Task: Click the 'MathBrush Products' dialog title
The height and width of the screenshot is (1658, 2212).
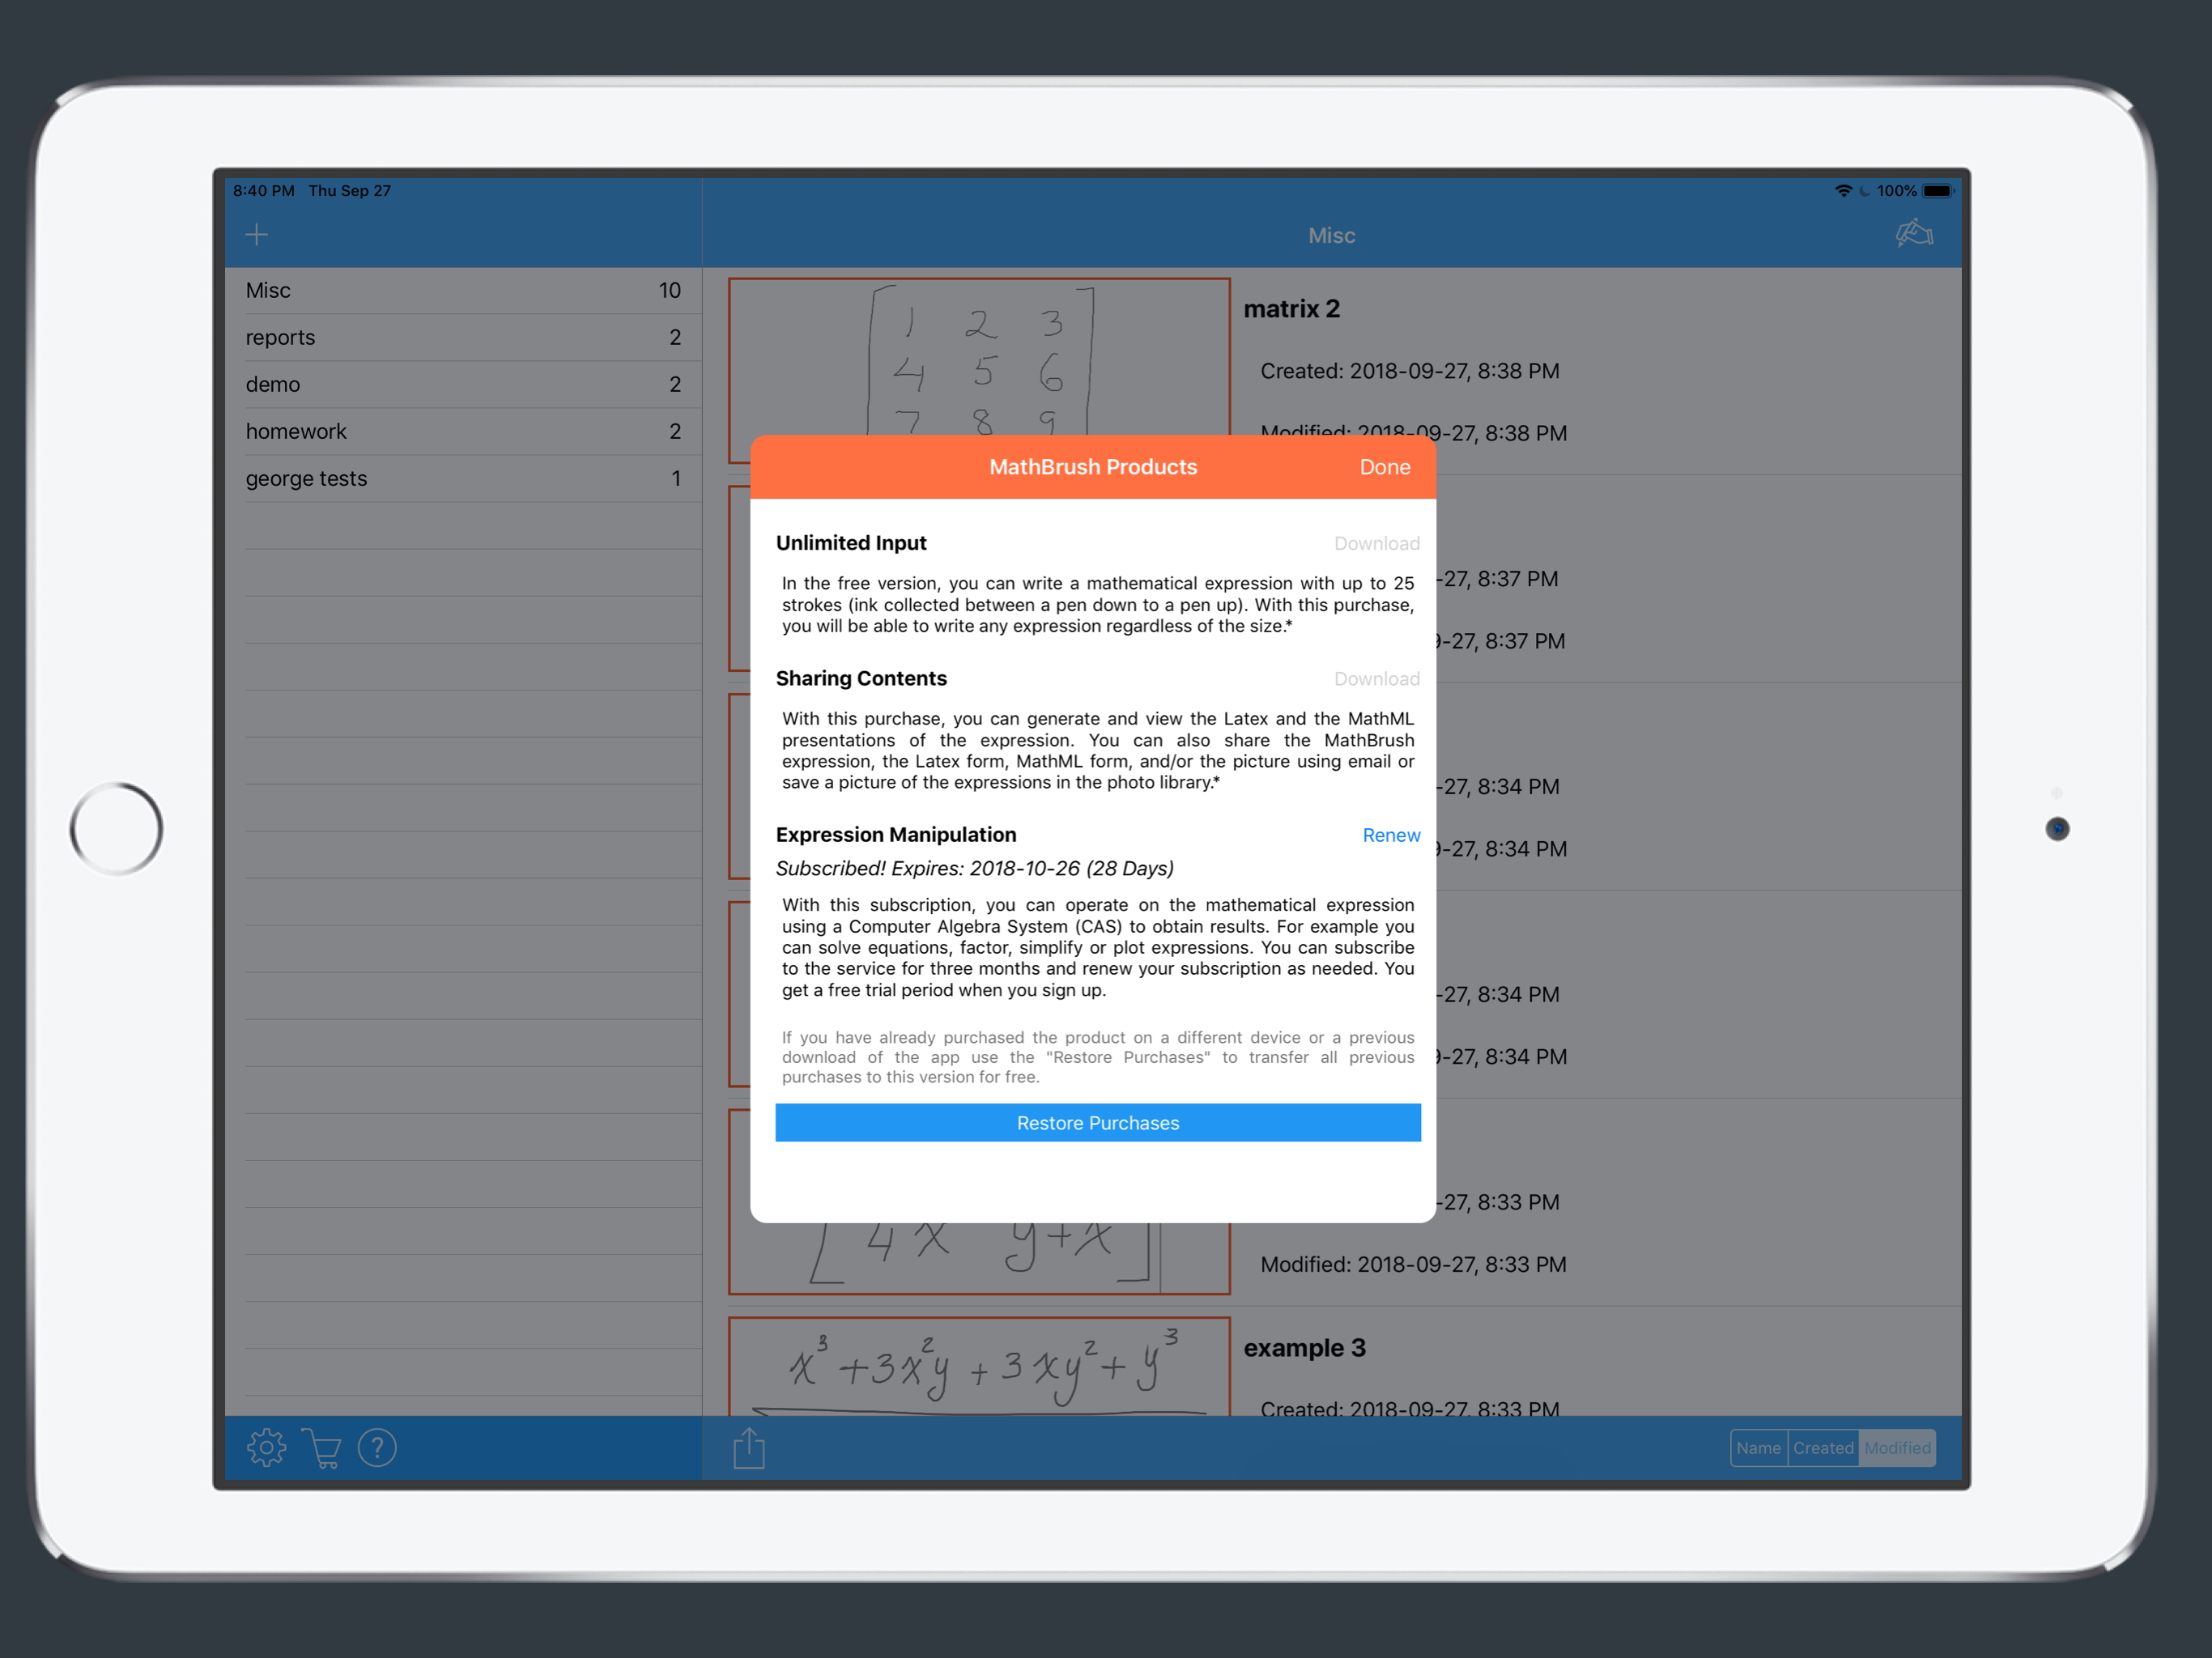Action: coord(1093,467)
